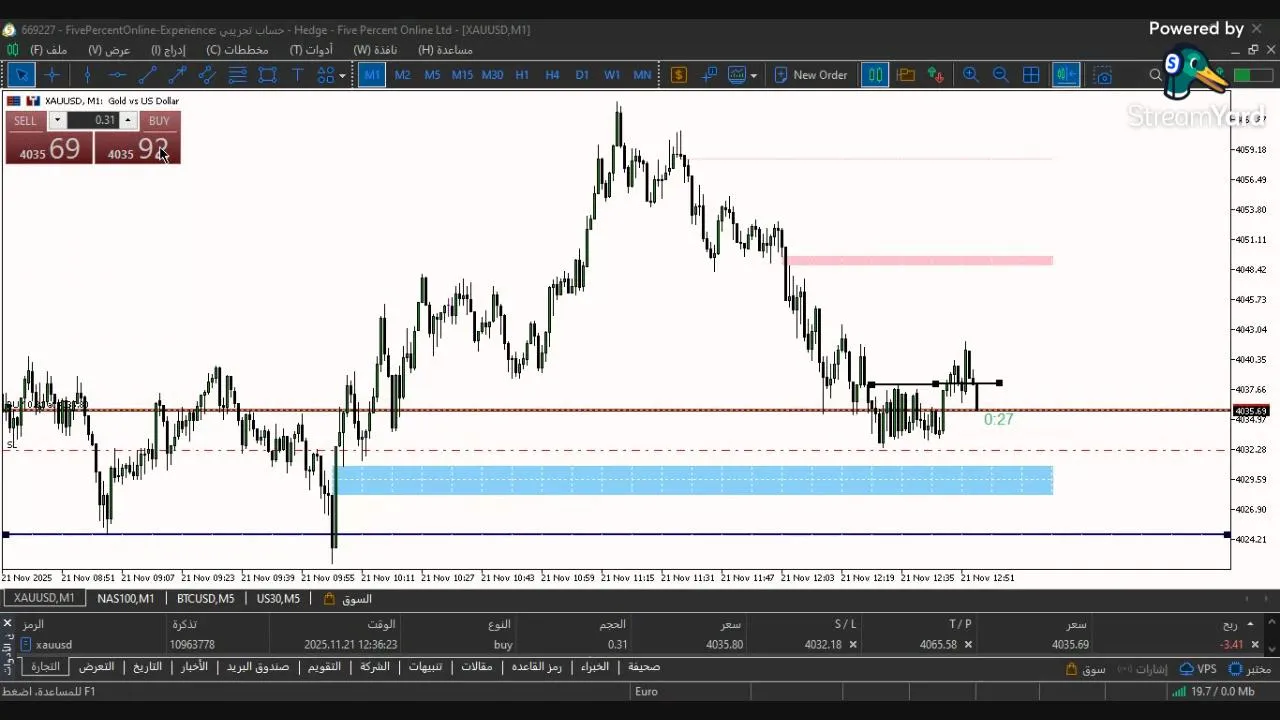
Task: Click the SELL 4035 69 button
Action: [49, 147]
